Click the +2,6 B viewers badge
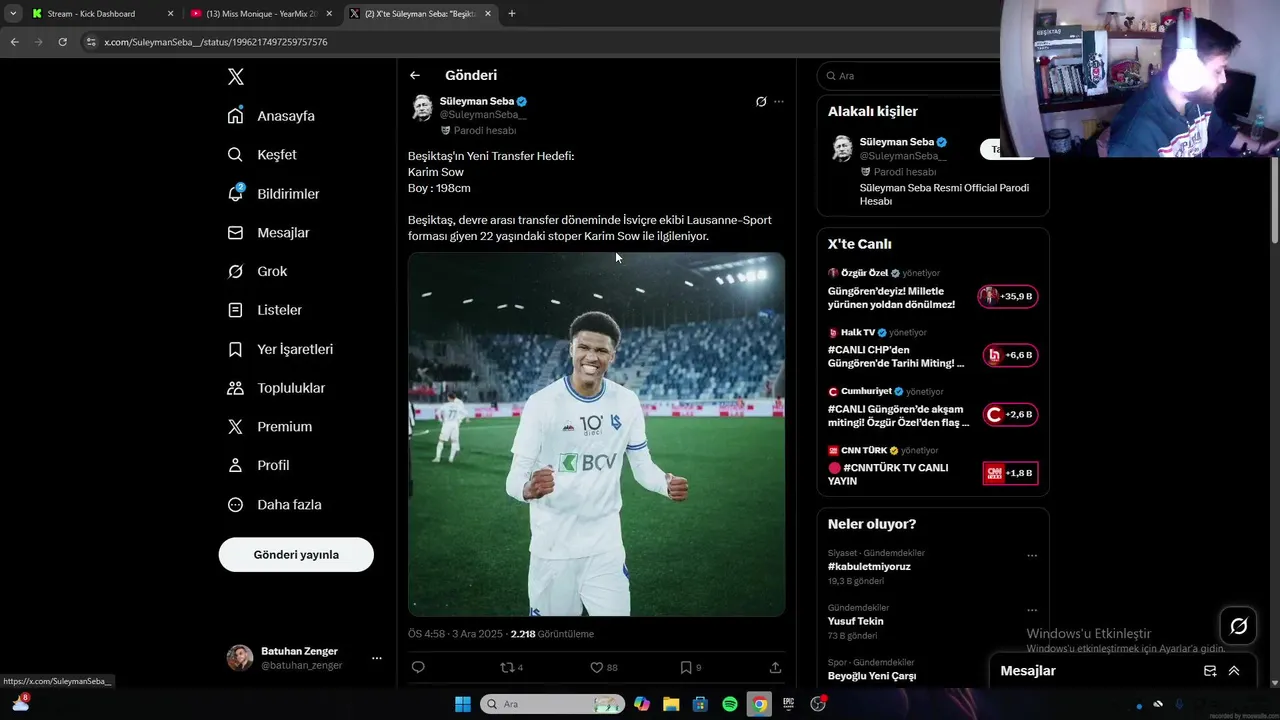 pyautogui.click(x=1010, y=414)
